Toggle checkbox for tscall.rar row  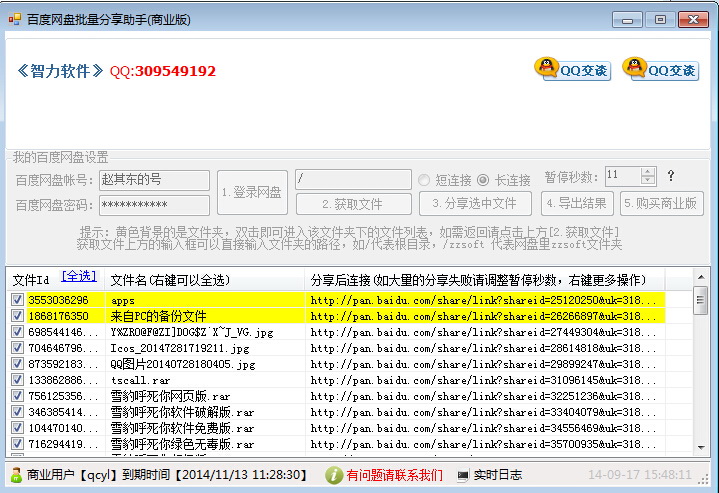coord(17,380)
